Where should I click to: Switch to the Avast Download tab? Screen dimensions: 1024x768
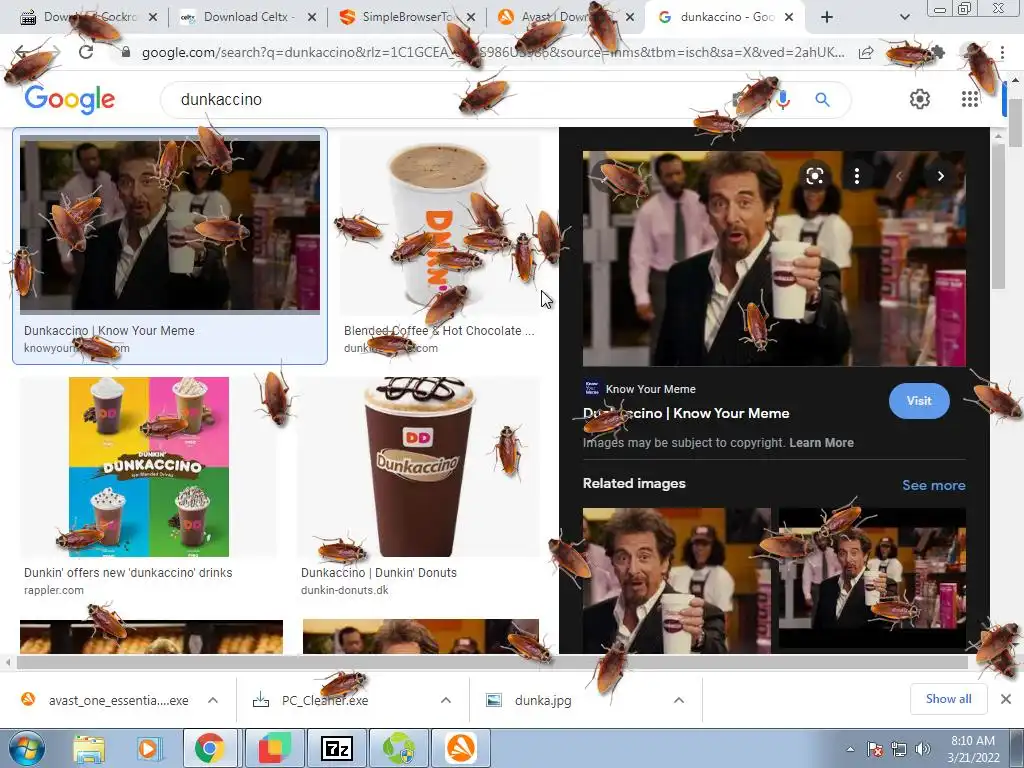click(x=566, y=17)
